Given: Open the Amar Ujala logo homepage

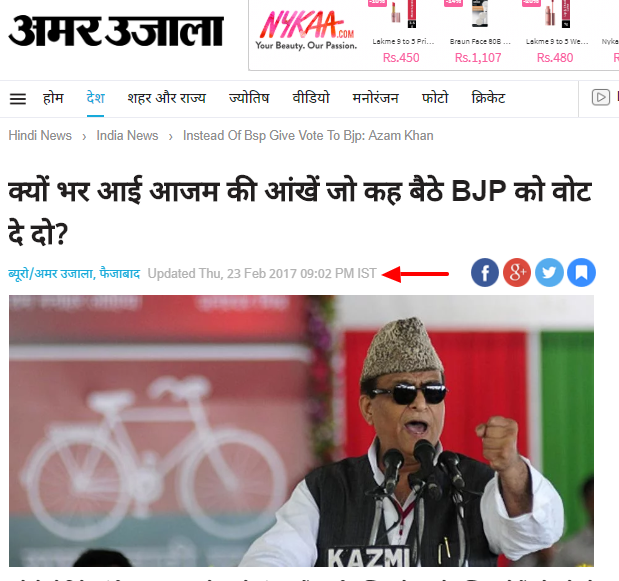Looking at the screenshot, I should click(116, 30).
